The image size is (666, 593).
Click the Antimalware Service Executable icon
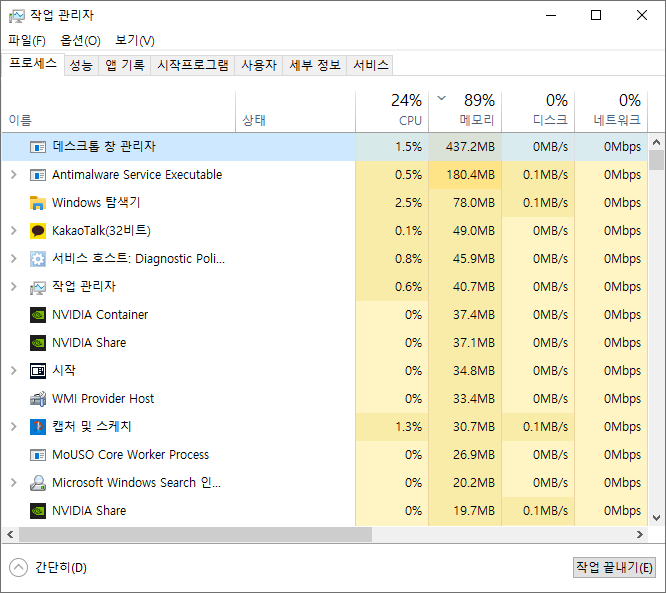(38, 175)
